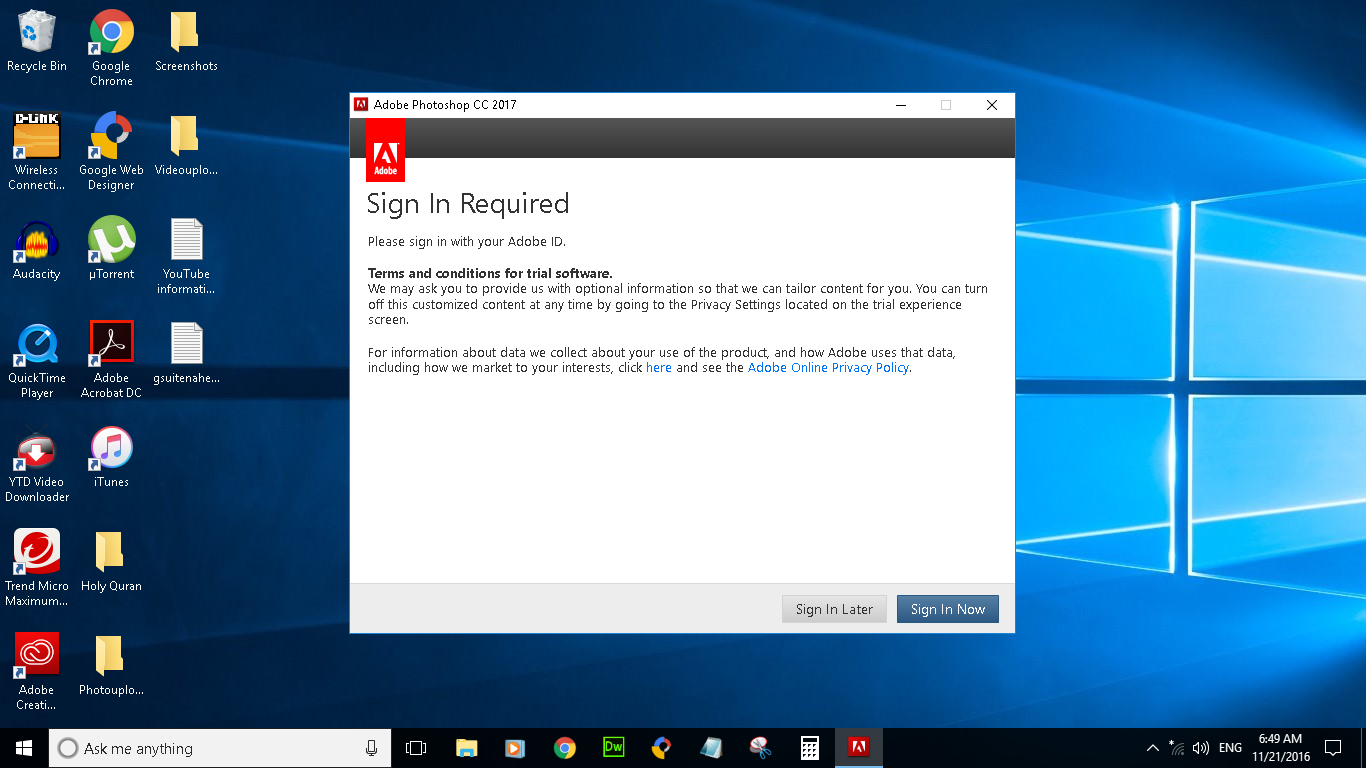Select the Videouplo... folder on desktop

pyautogui.click(x=186, y=145)
